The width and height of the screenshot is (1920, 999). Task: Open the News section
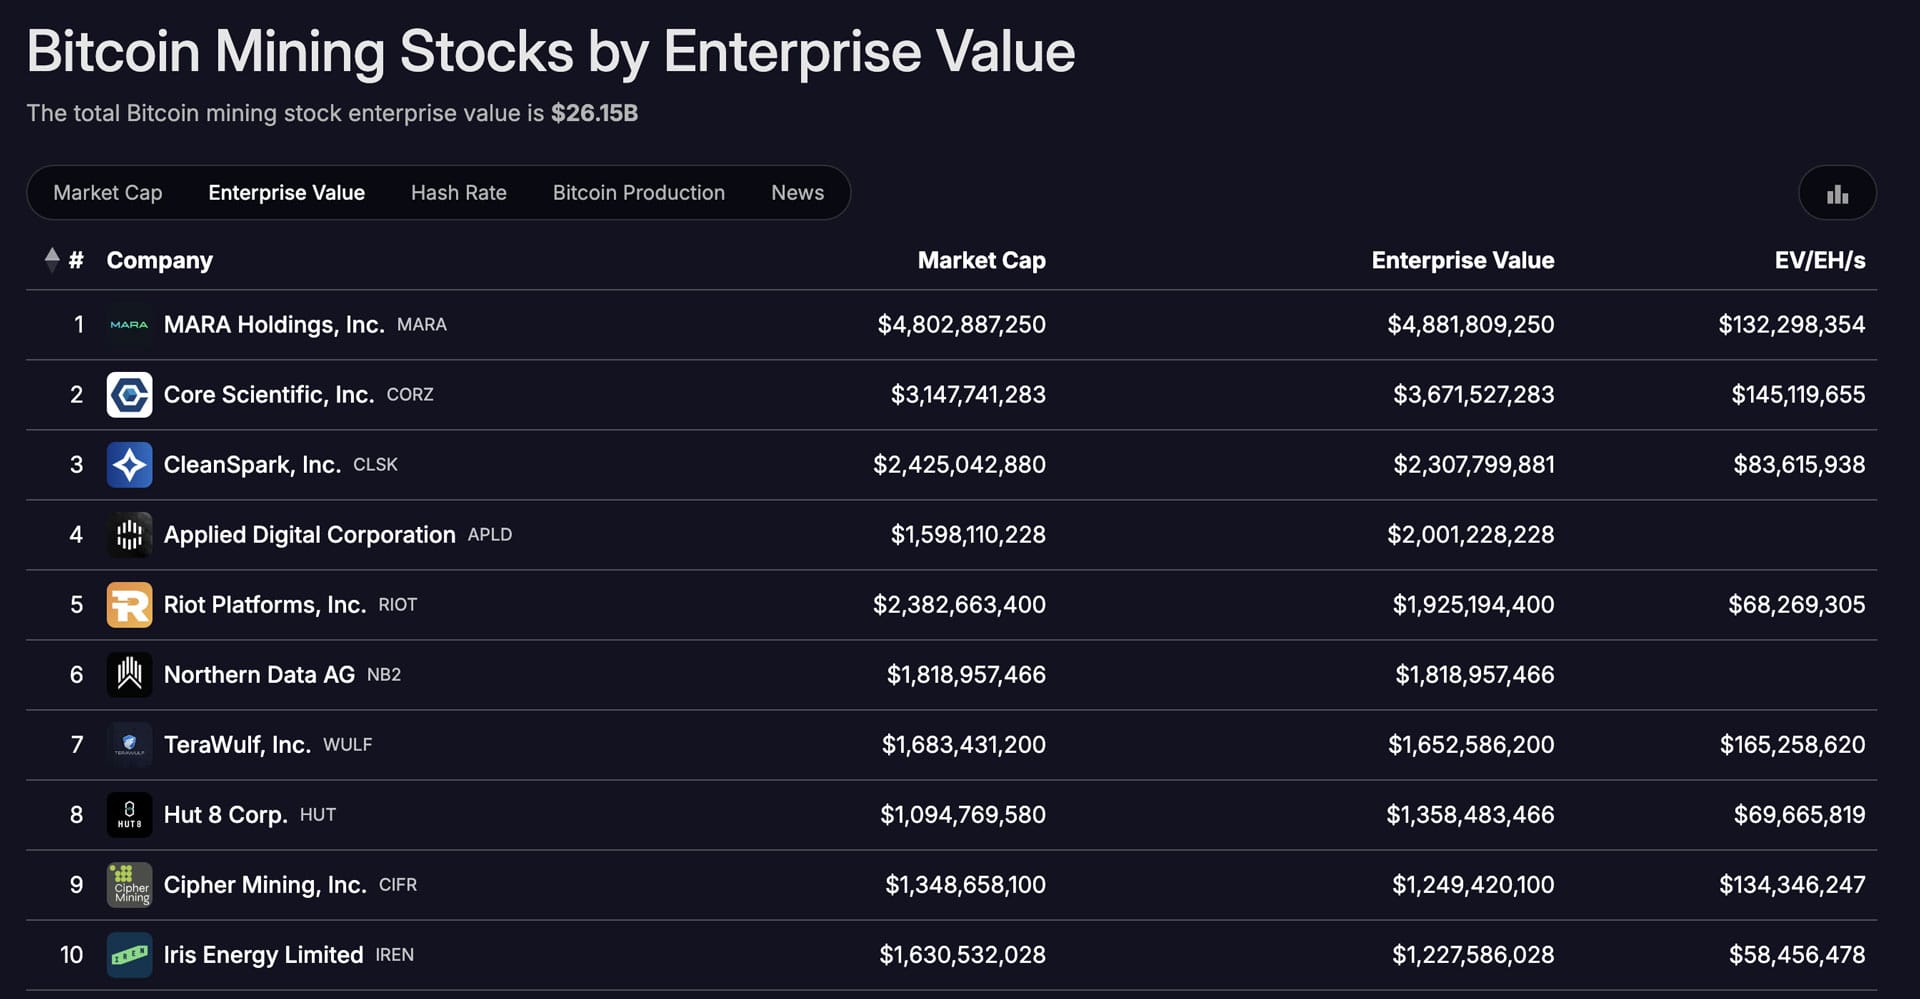click(x=797, y=192)
